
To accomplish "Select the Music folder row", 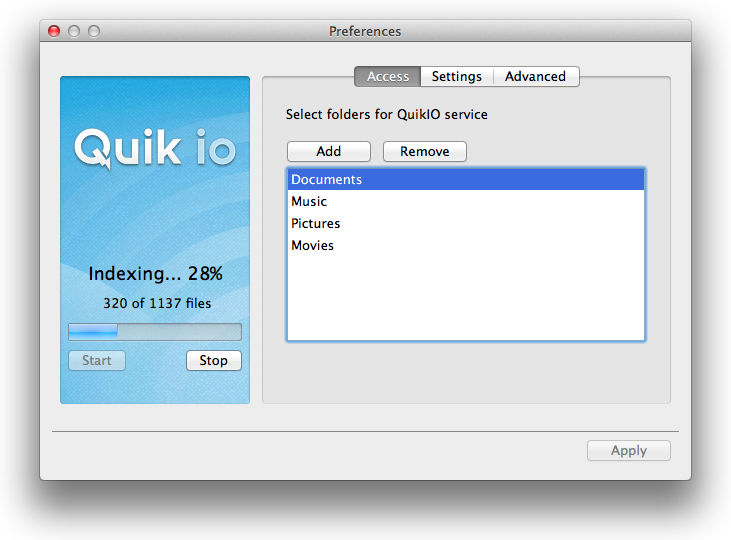I will tap(466, 201).
